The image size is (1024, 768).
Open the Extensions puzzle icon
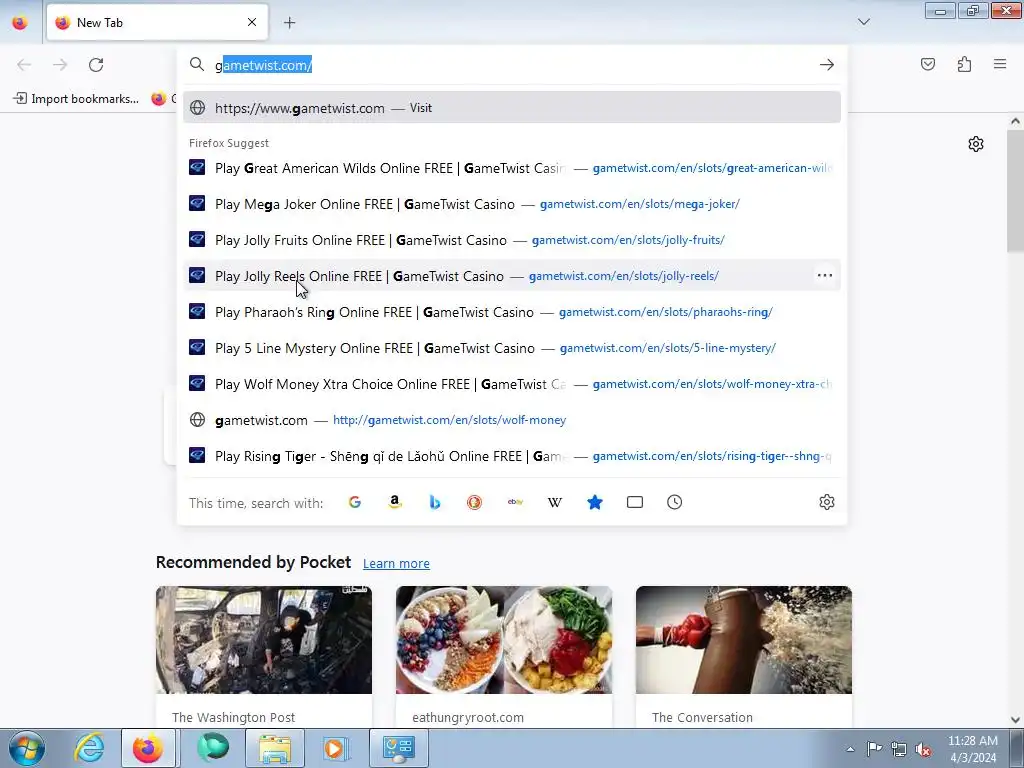coord(964,64)
